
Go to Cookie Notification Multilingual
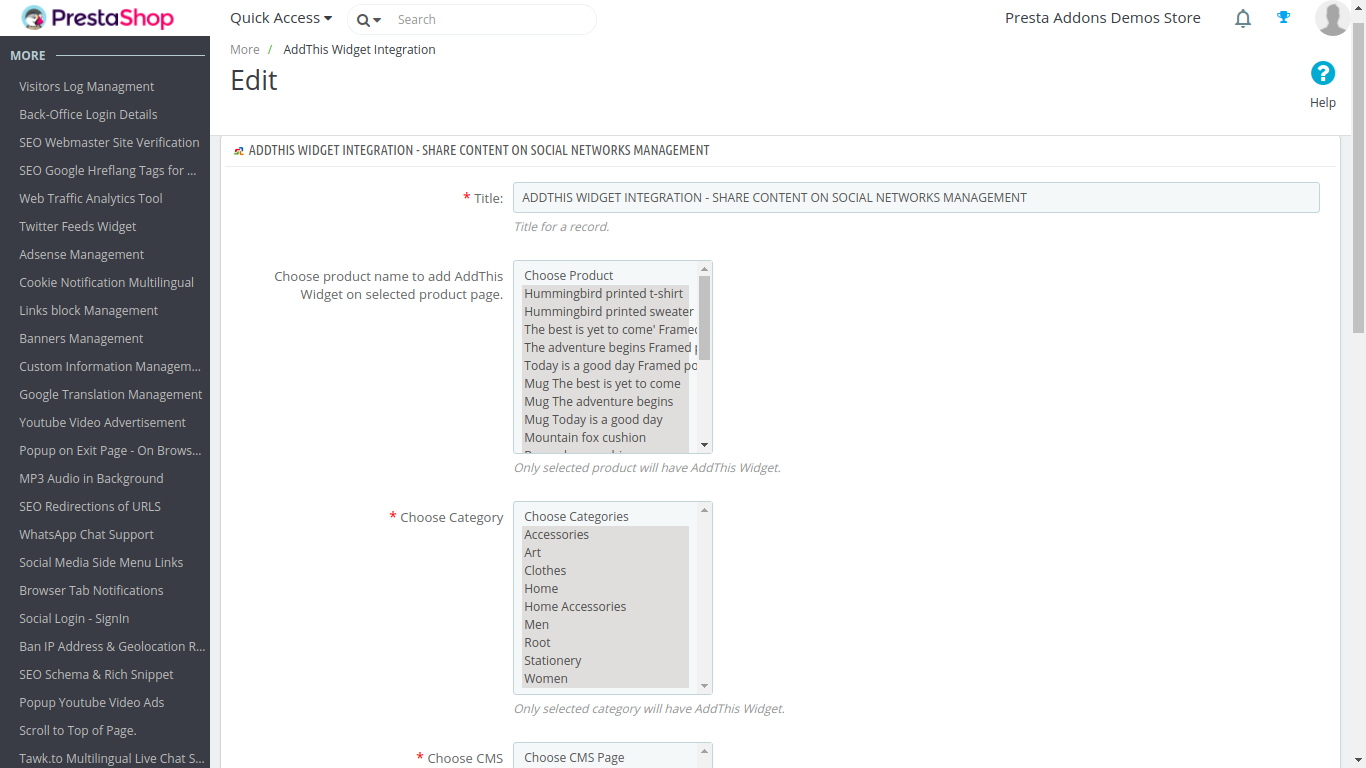coord(105,282)
